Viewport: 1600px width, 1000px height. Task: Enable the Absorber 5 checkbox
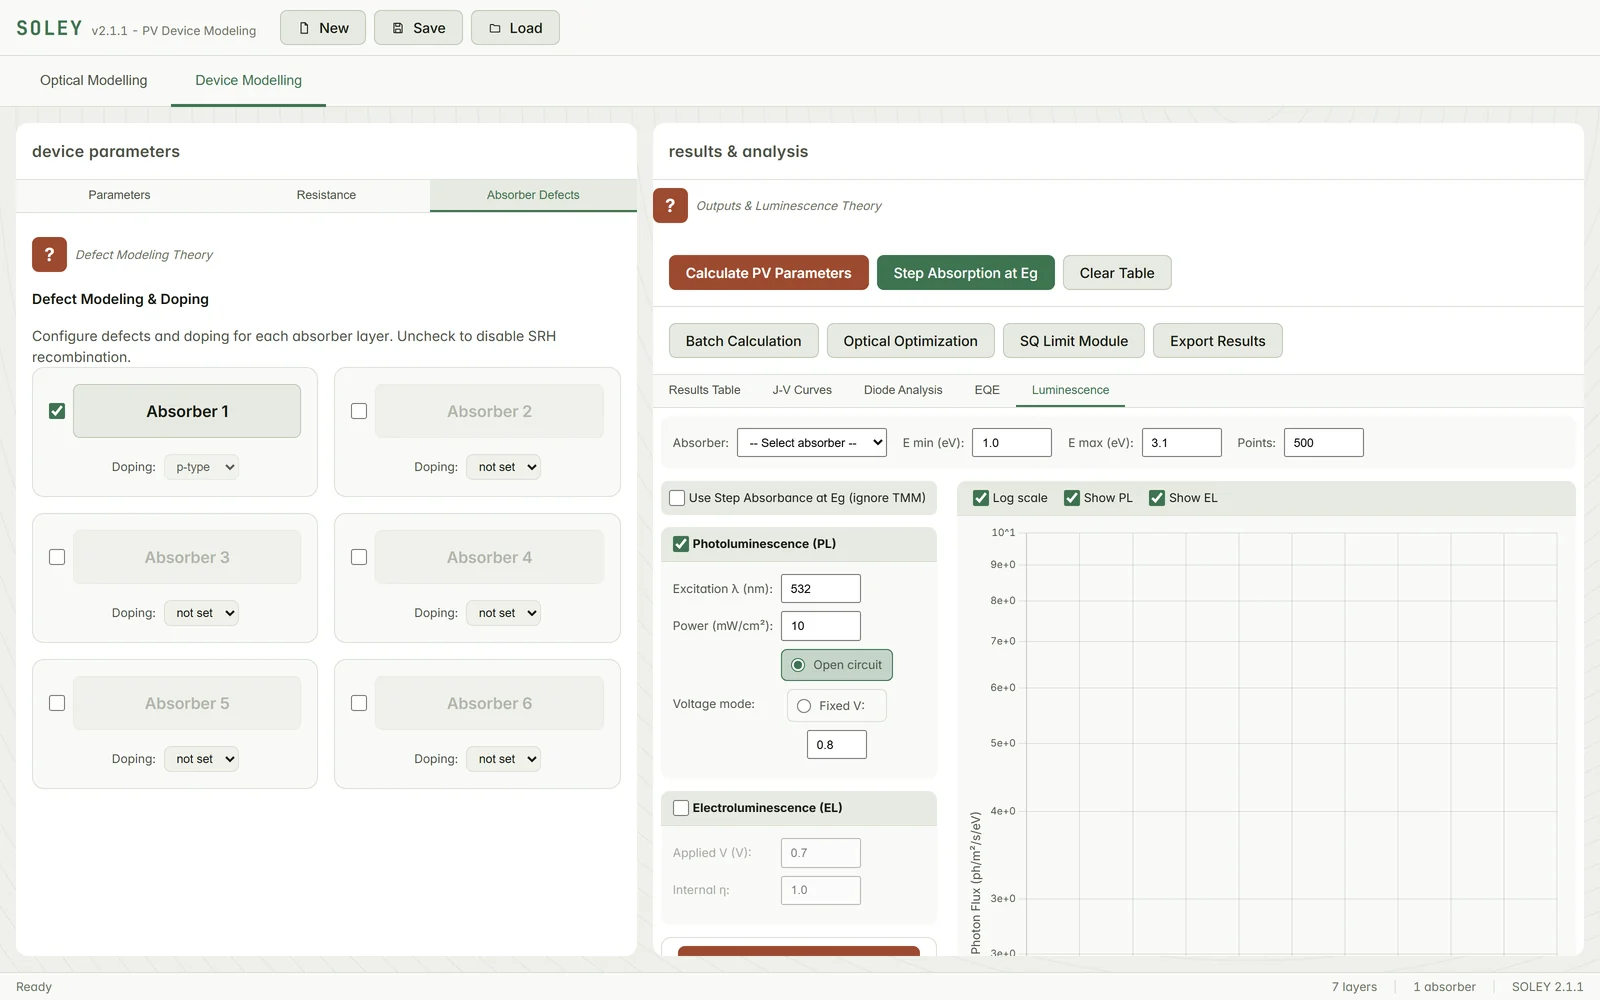57,703
